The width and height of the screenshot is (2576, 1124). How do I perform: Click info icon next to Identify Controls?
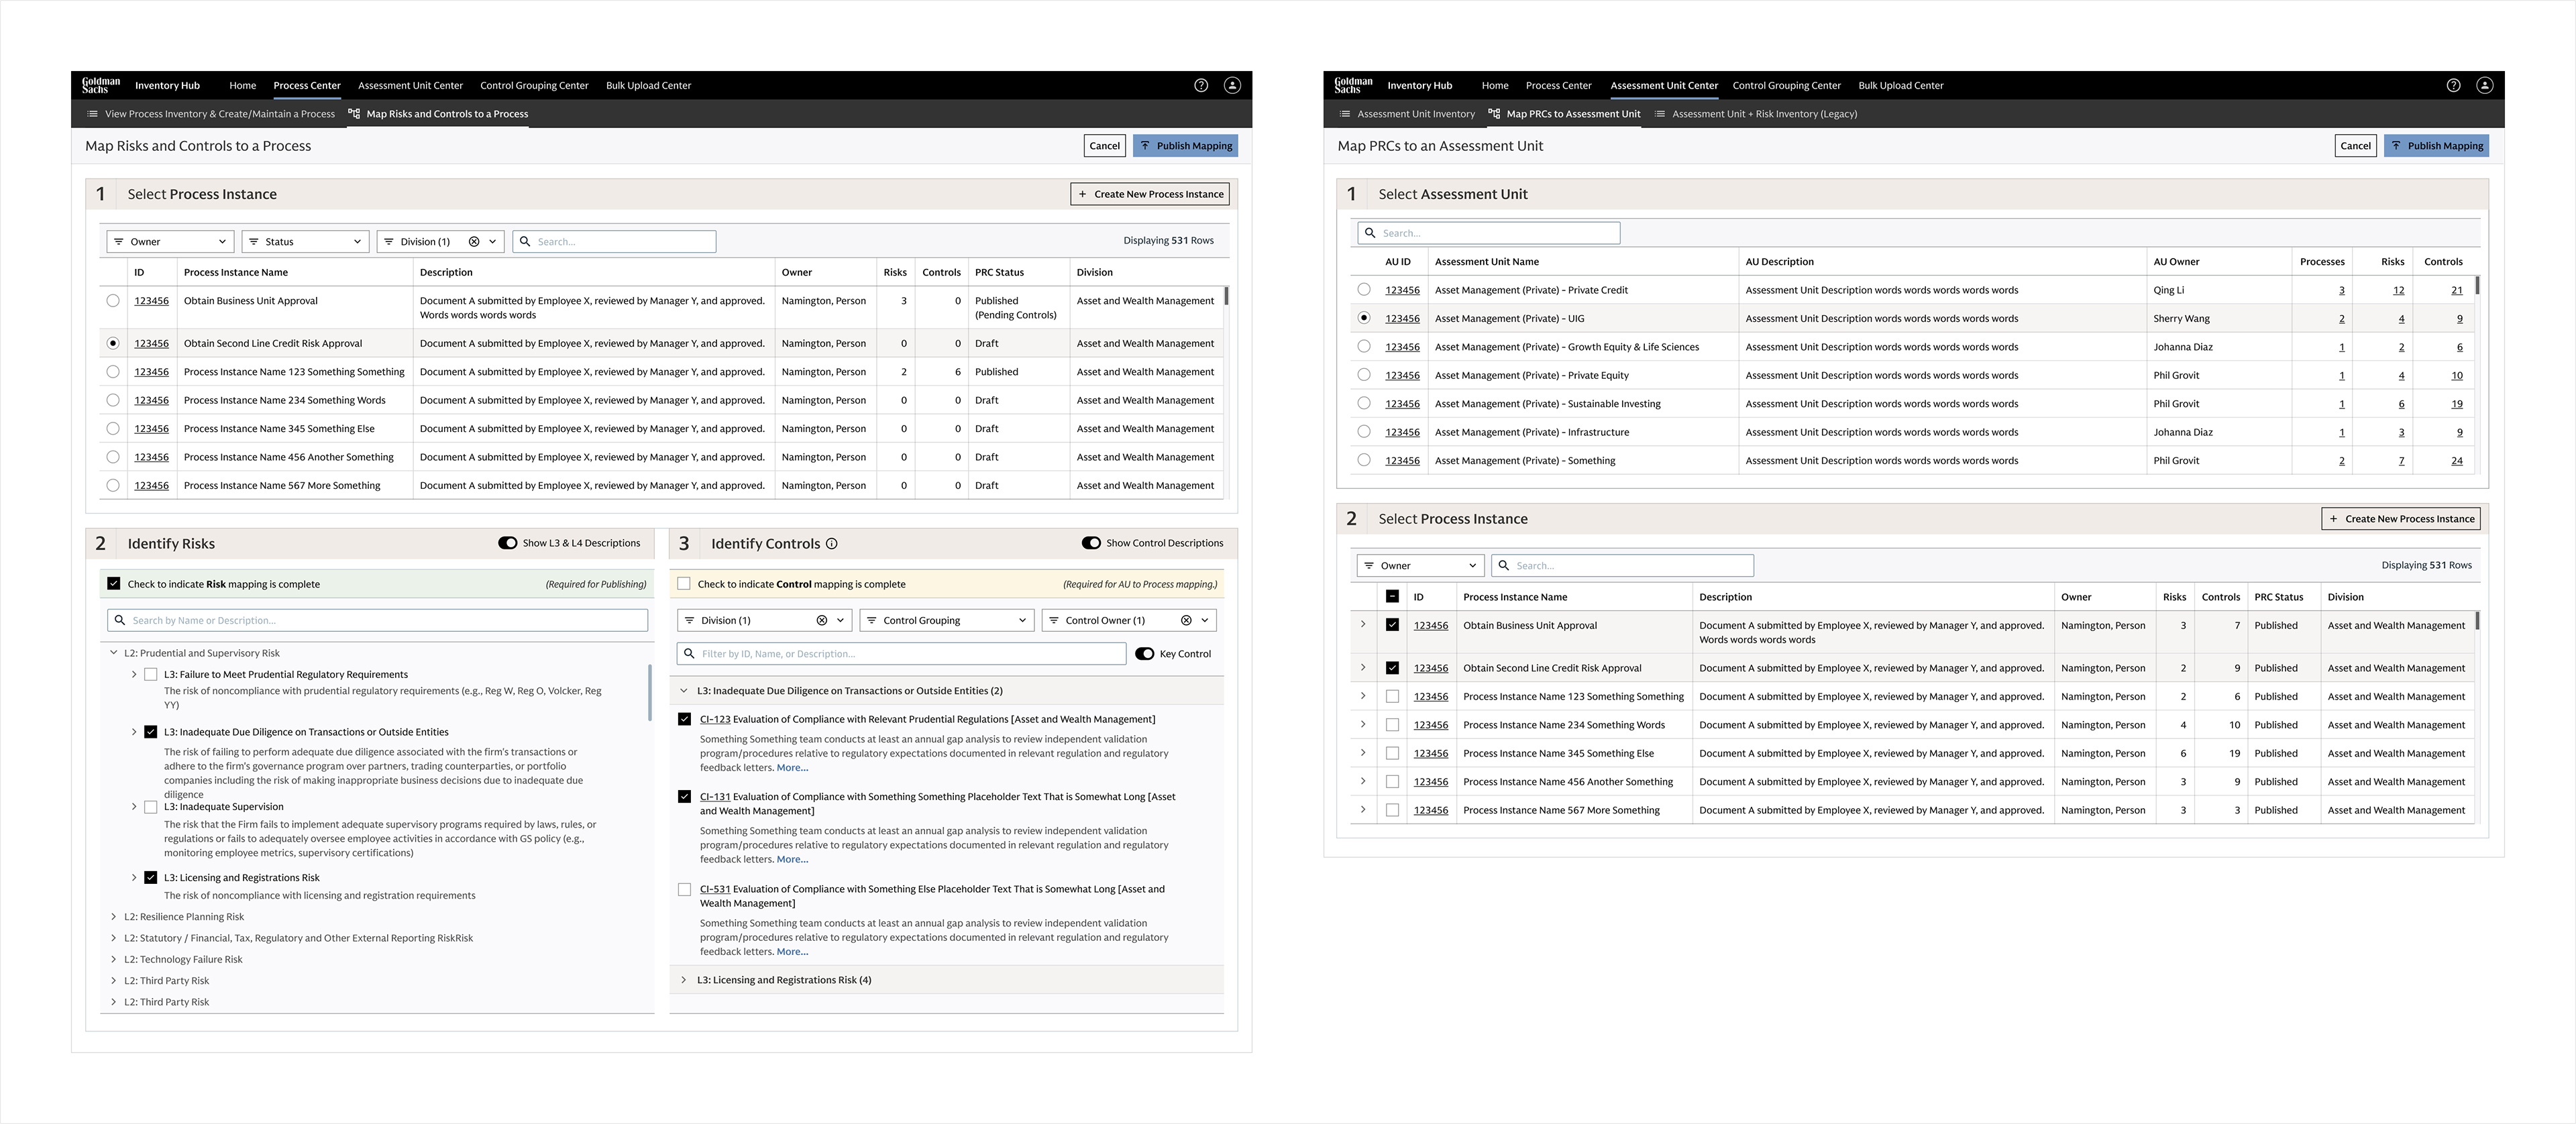pyautogui.click(x=832, y=544)
